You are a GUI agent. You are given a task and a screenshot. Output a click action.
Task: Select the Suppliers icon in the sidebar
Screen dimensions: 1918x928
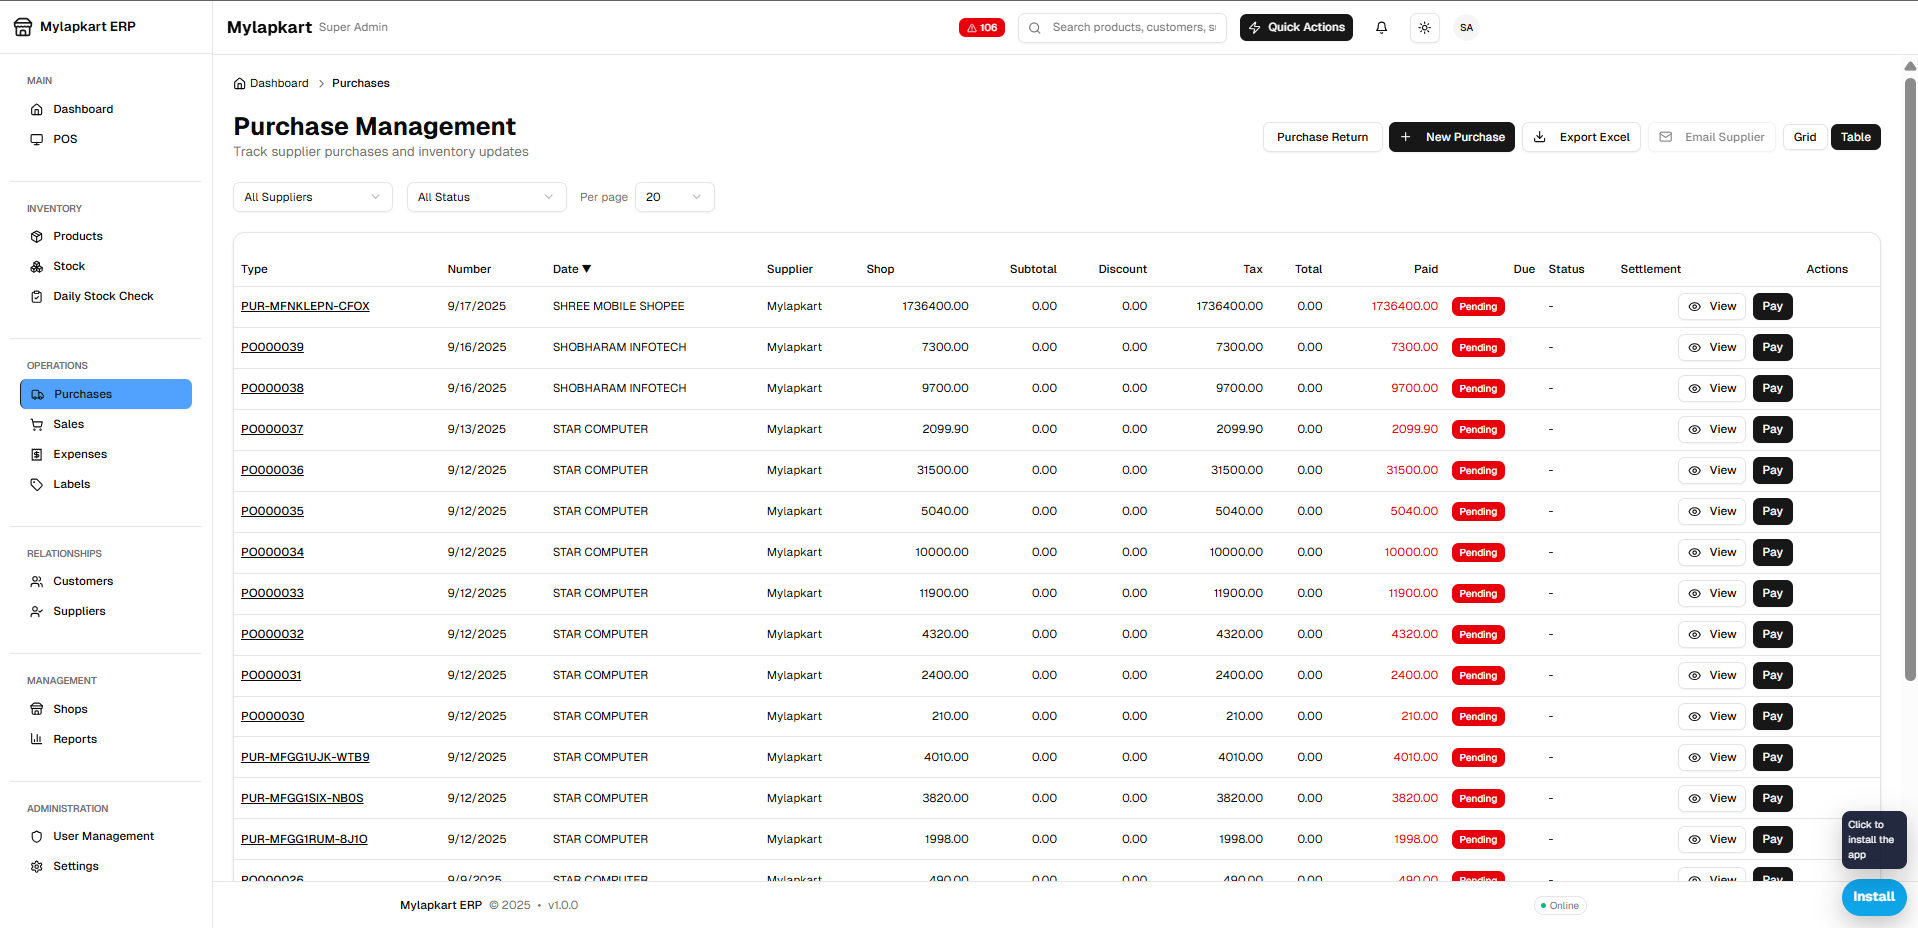coord(36,611)
